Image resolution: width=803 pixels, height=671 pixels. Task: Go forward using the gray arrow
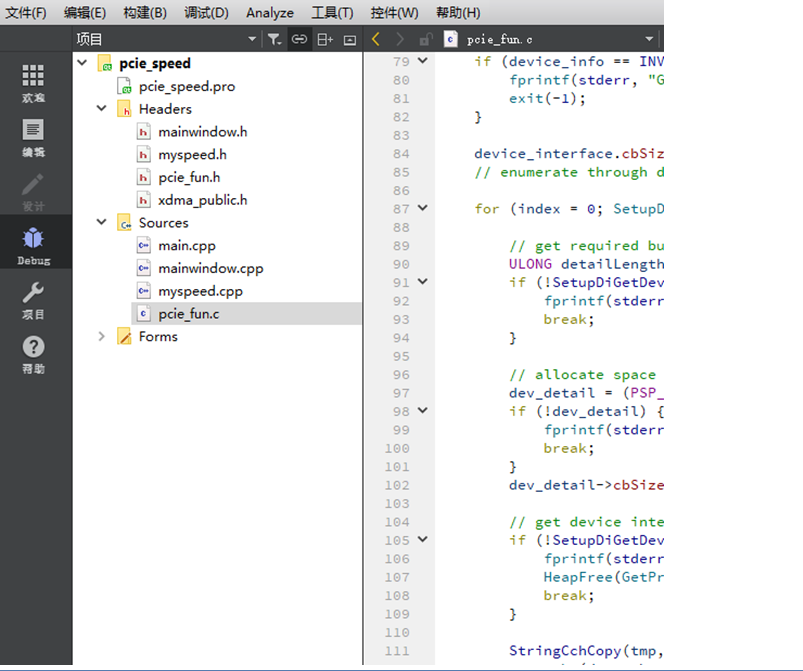click(400, 39)
